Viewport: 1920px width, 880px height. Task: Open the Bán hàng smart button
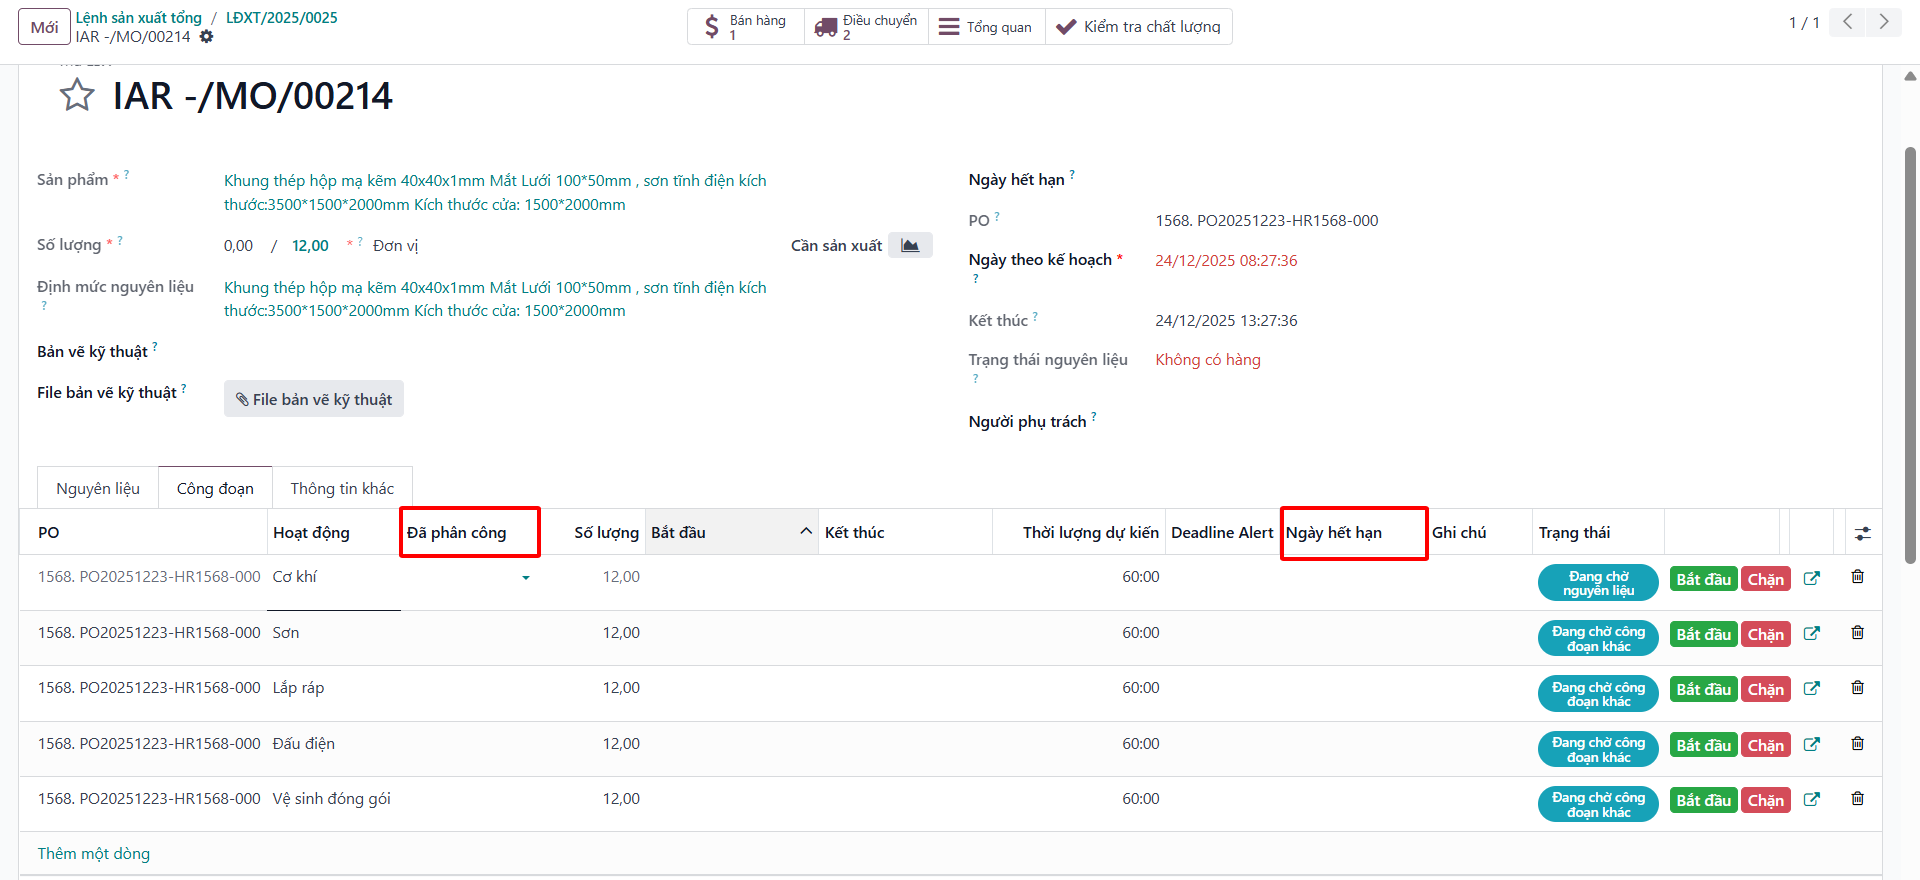click(746, 27)
